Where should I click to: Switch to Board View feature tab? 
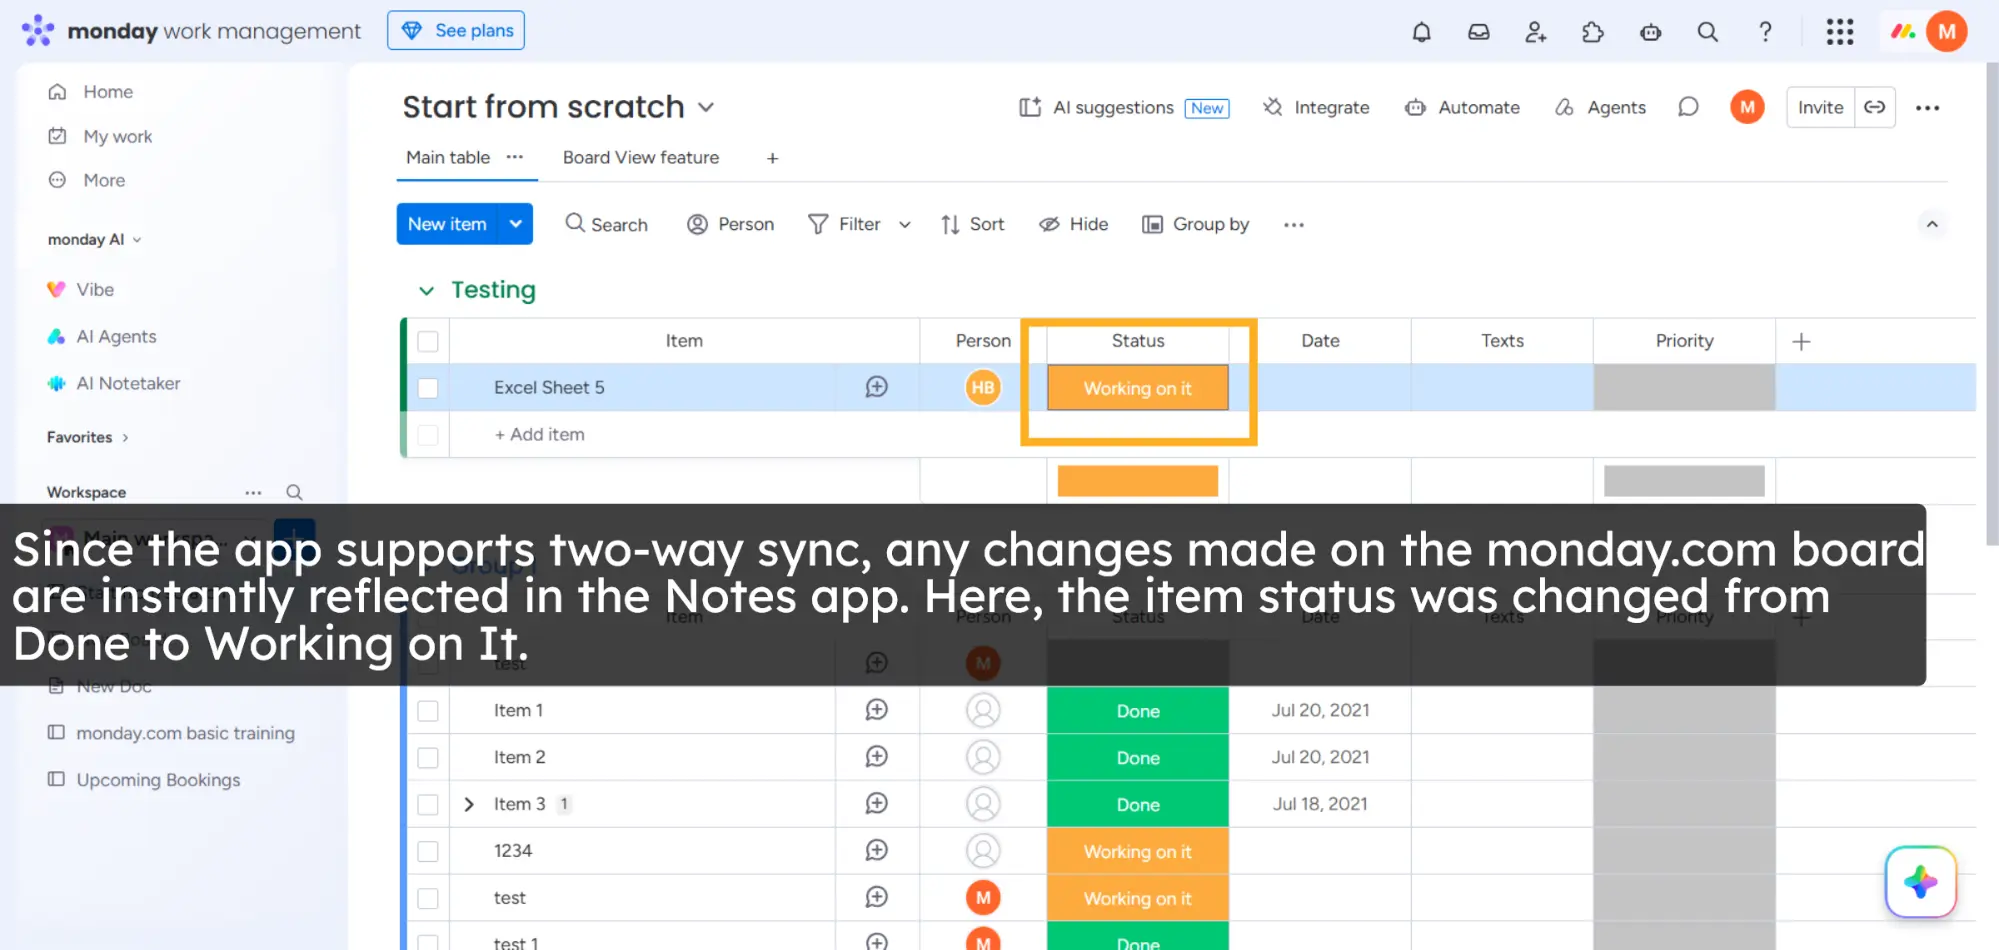click(641, 157)
